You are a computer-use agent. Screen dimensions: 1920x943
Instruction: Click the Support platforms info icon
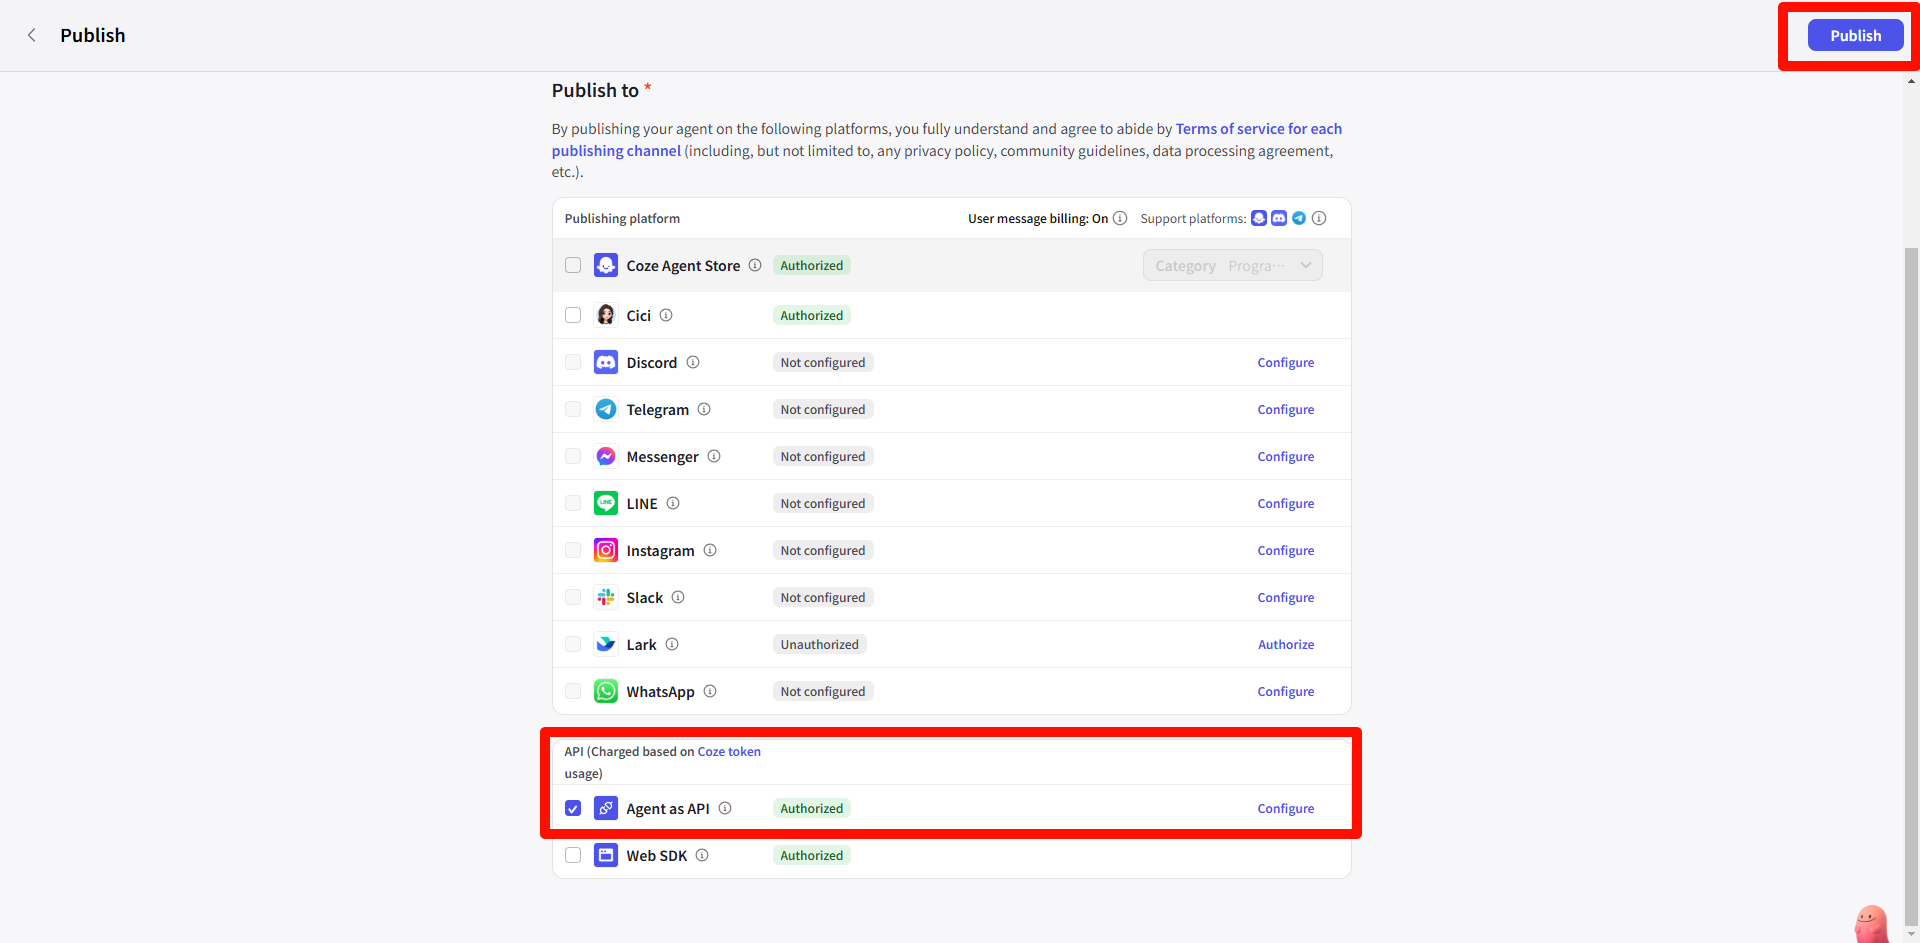pyautogui.click(x=1319, y=218)
